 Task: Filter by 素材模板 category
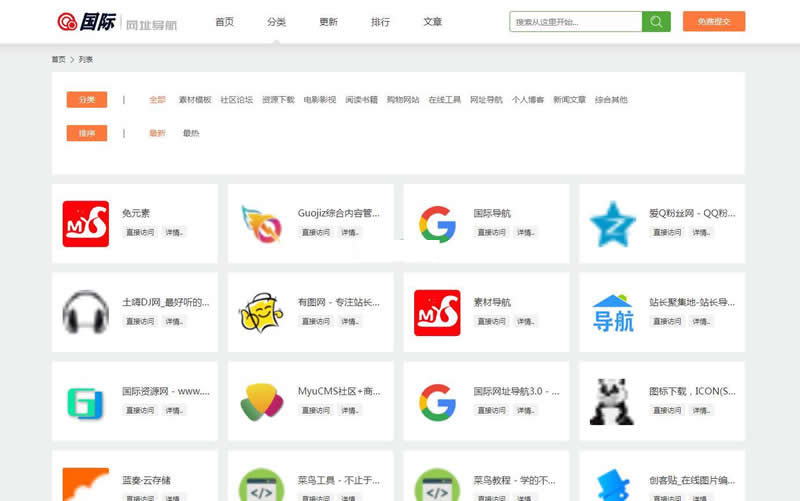point(195,99)
